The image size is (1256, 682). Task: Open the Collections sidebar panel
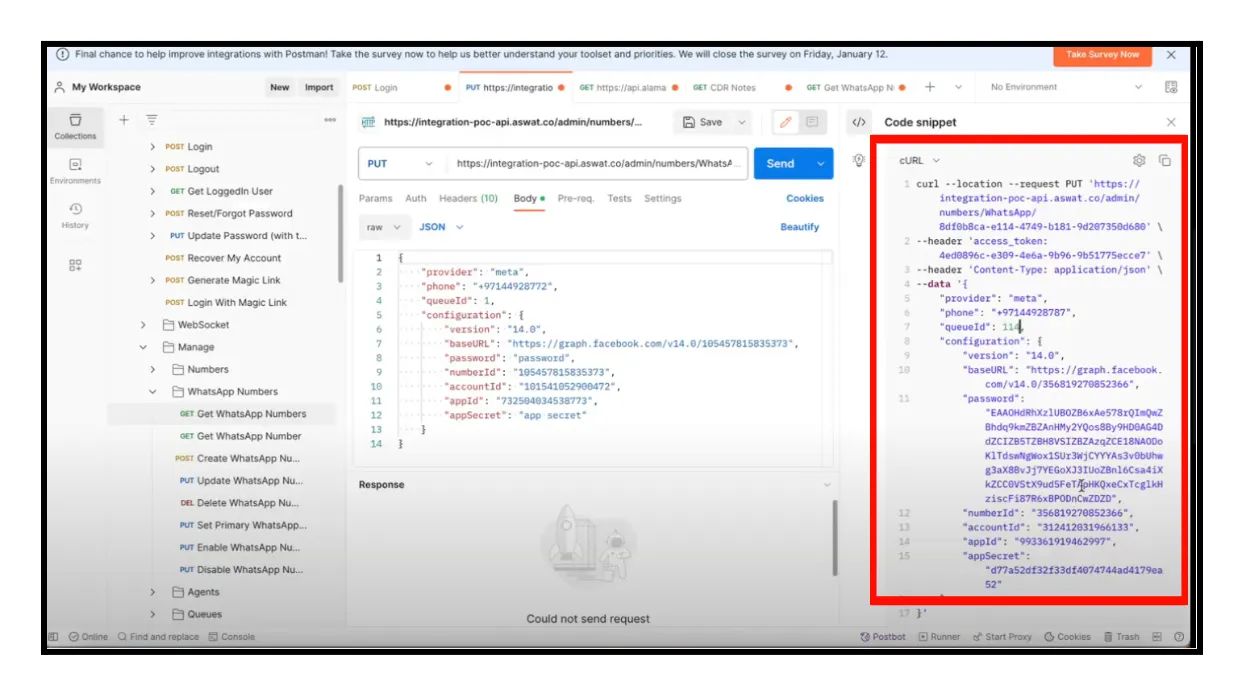tap(76, 126)
